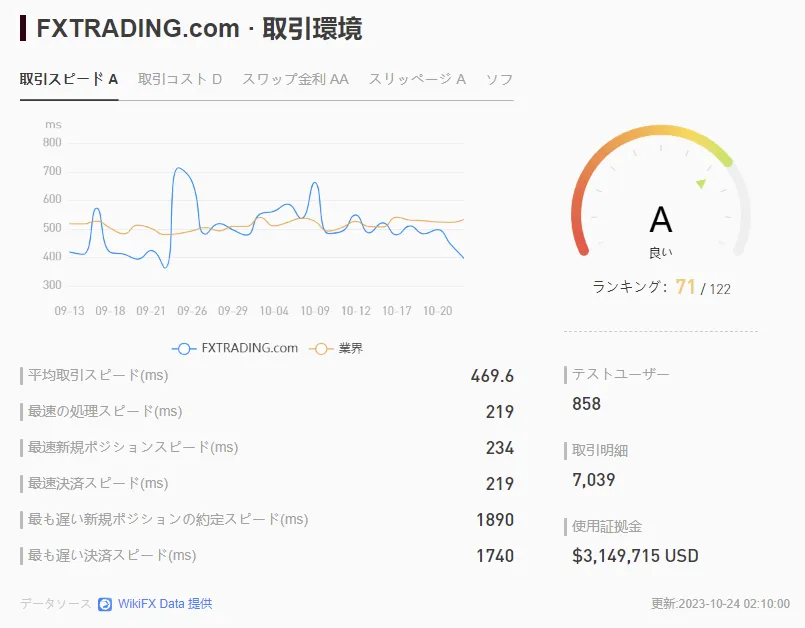Click the average speed value 469.6
The image size is (805, 628).
[x=492, y=376]
